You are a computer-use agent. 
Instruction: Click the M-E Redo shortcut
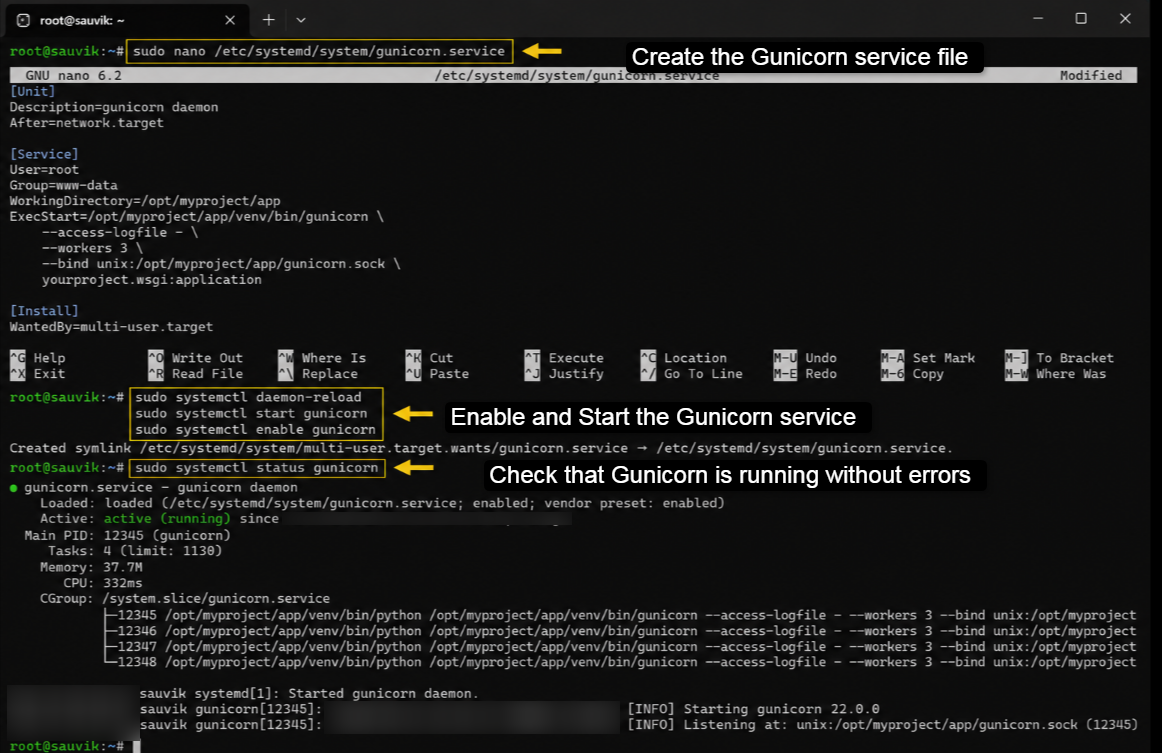click(x=805, y=374)
